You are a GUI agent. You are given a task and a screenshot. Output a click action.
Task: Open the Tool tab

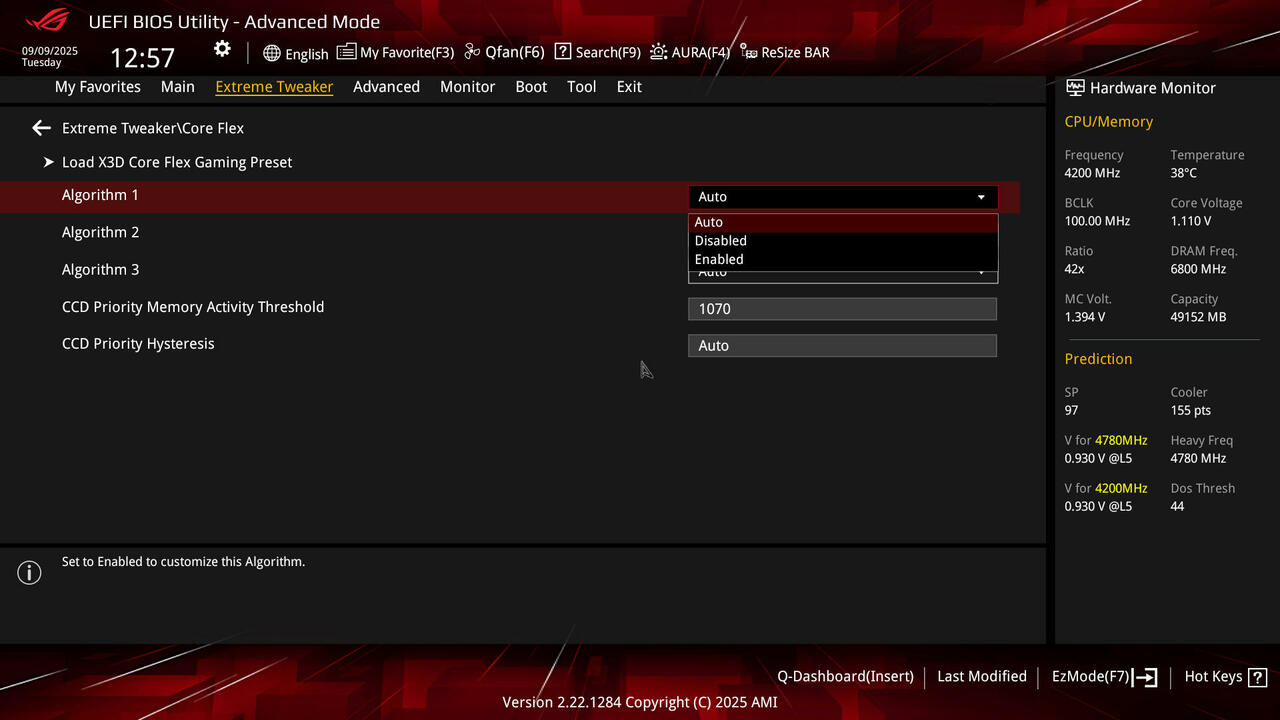click(582, 87)
